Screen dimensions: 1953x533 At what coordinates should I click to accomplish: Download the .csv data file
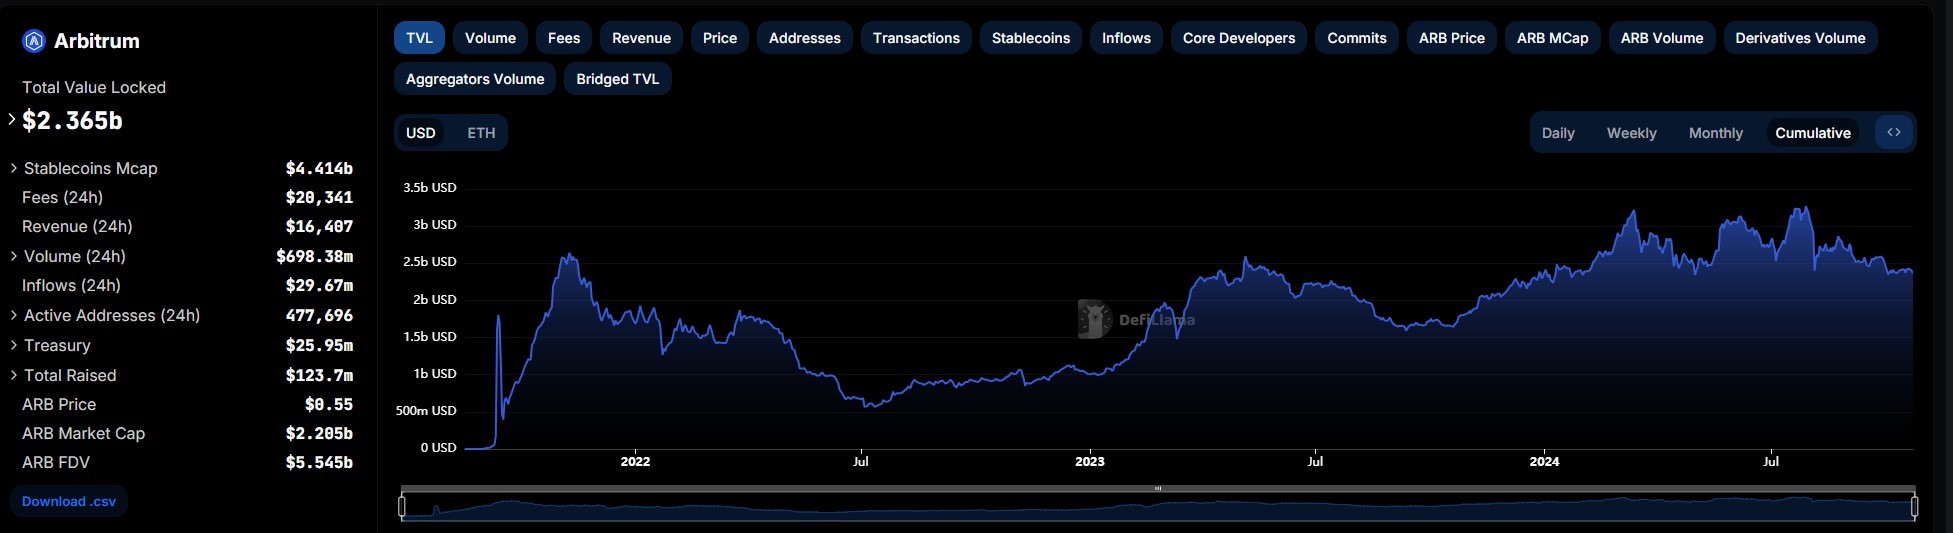[x=69, y=501]
